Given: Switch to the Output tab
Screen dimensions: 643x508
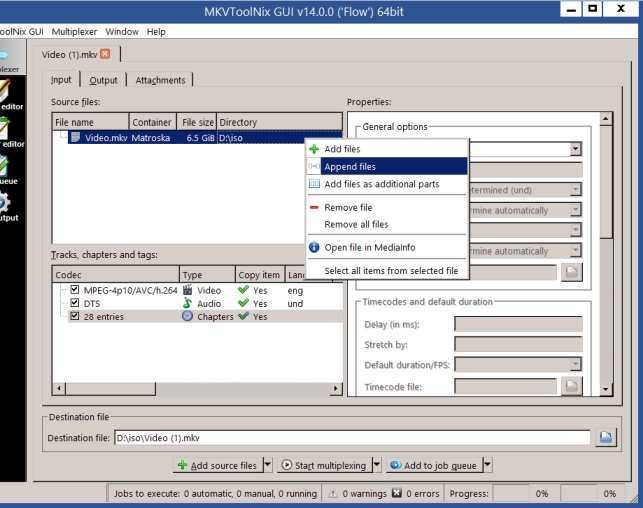Looking at the screenshot, I should click(x=103, y=80).
